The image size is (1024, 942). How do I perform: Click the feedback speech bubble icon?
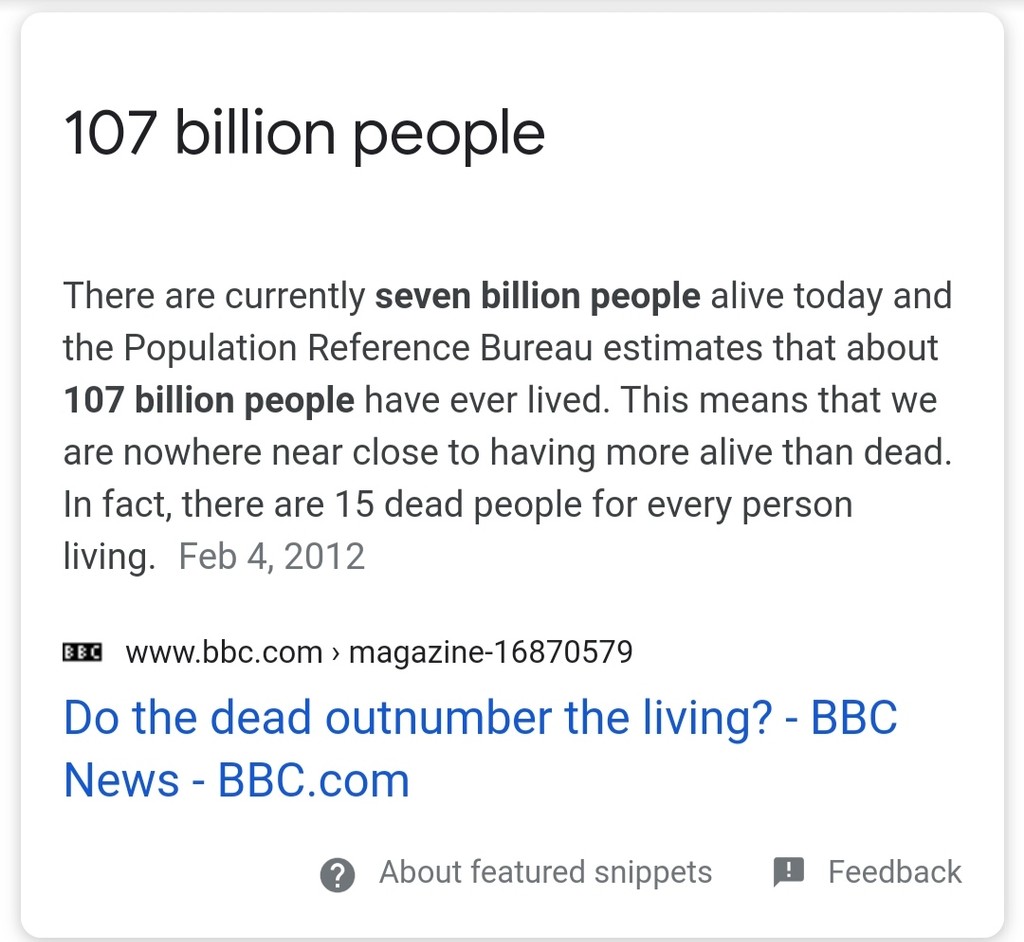tap(789, 872)
